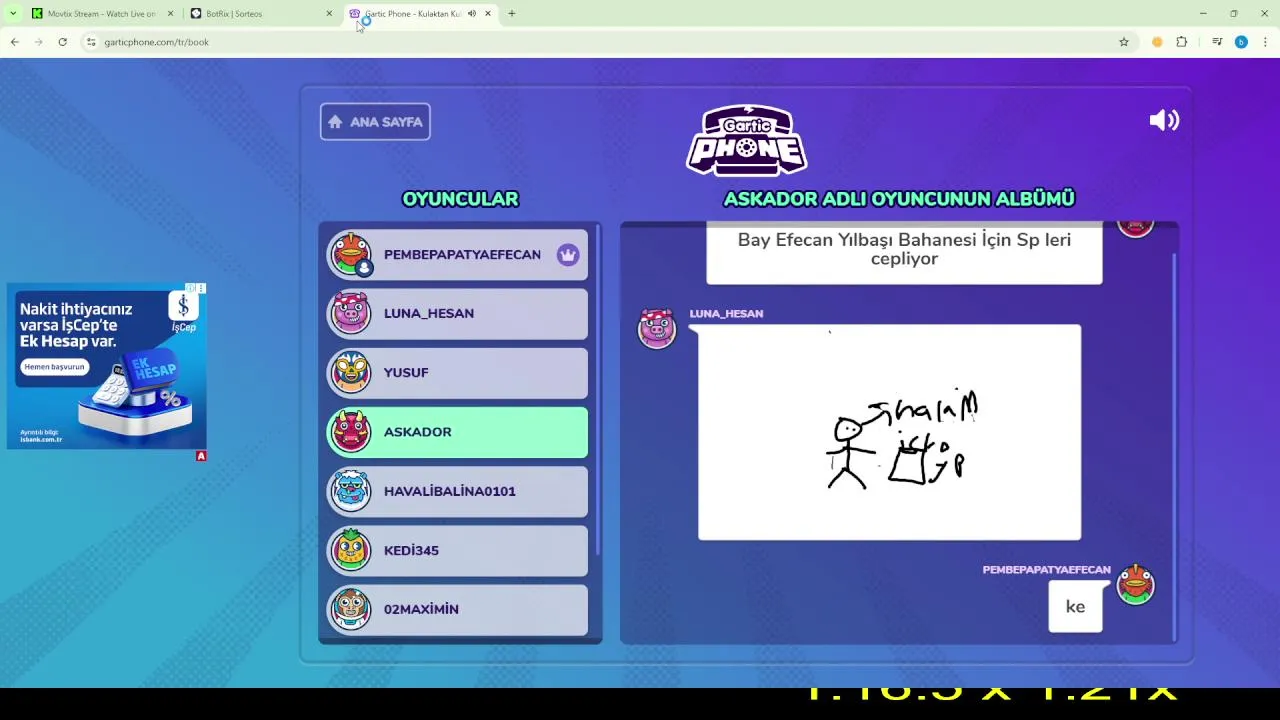
Task: Reload the current page
Action: (x=62, y=42)
